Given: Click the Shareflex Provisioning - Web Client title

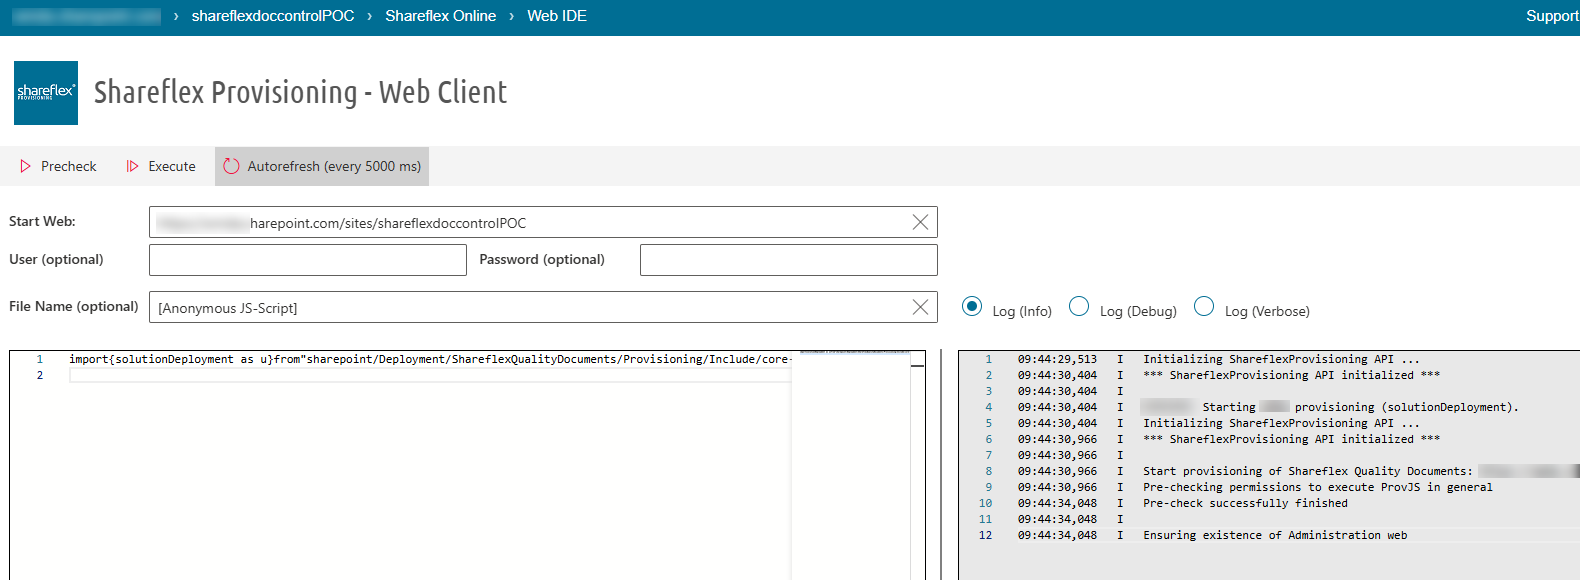Looking at the screenshot, I should (x=300, y=92).
